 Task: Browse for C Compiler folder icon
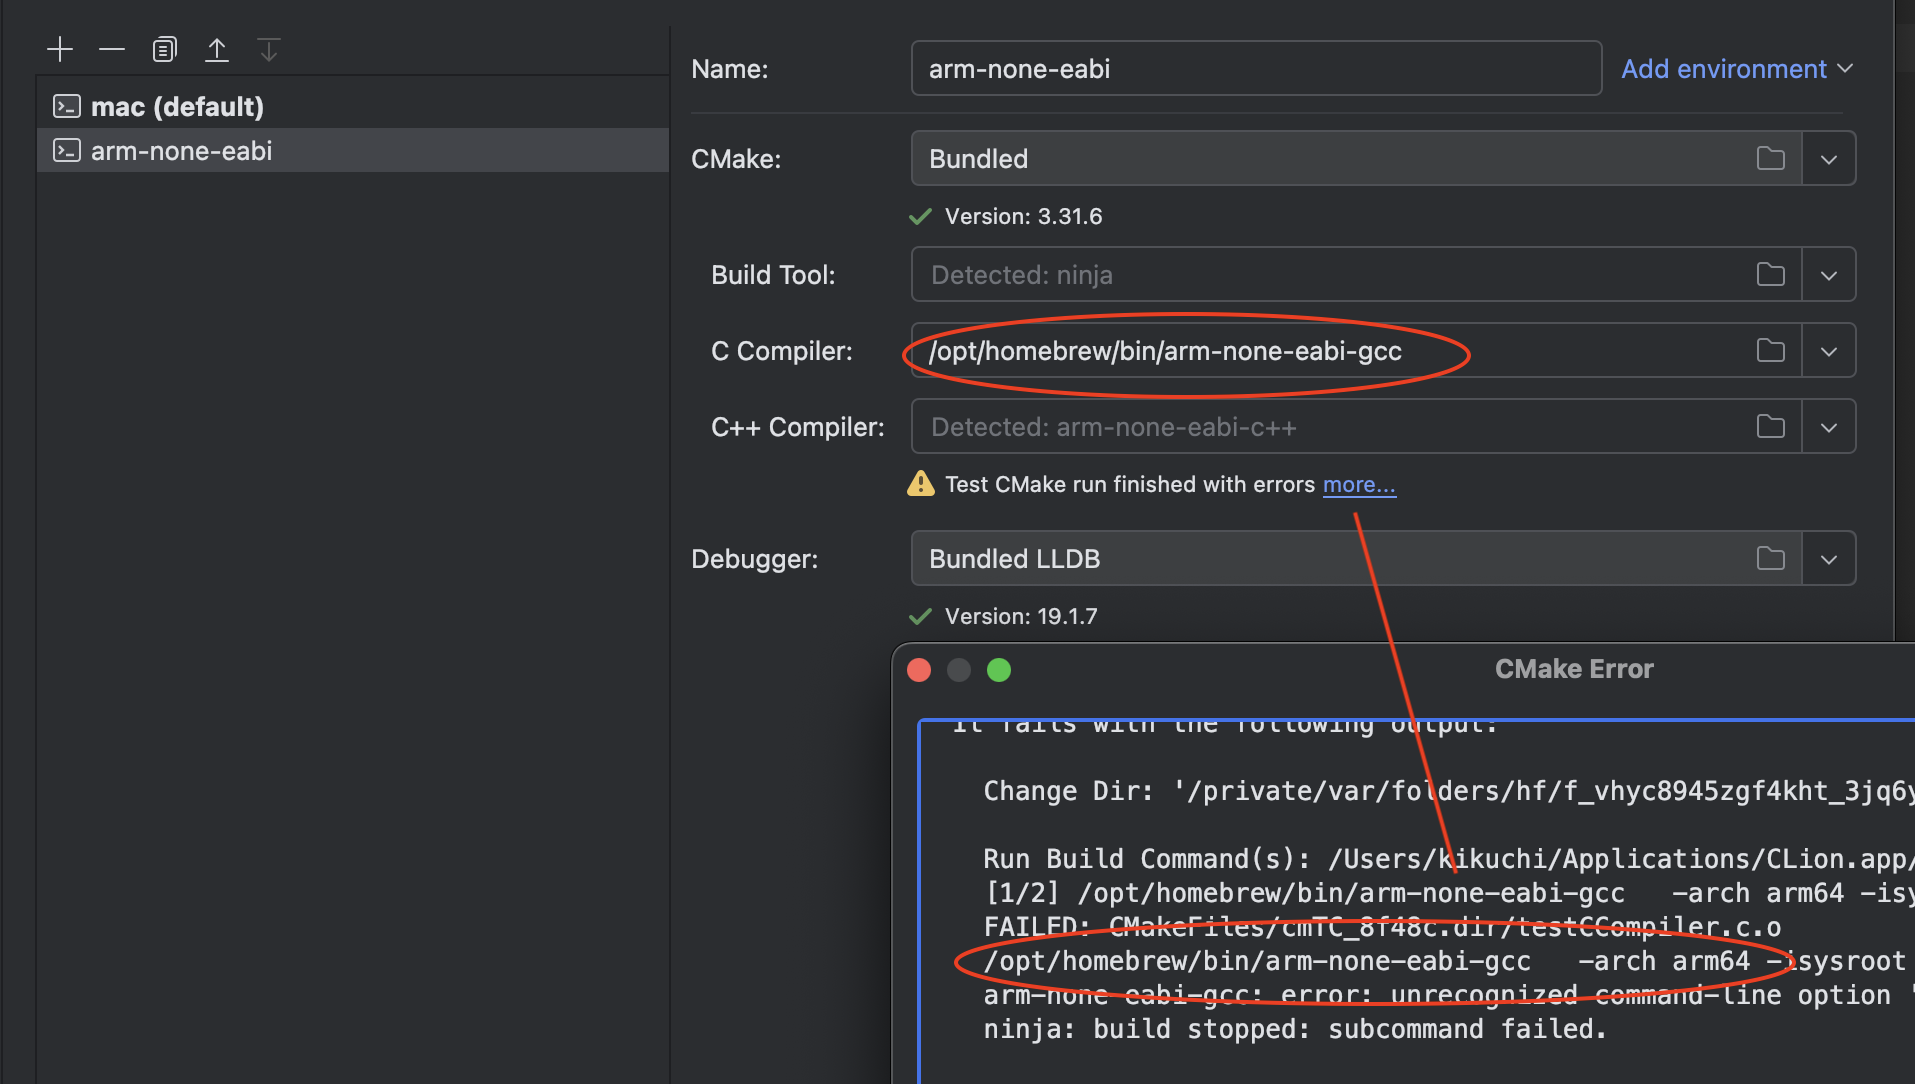(1771, 350)
